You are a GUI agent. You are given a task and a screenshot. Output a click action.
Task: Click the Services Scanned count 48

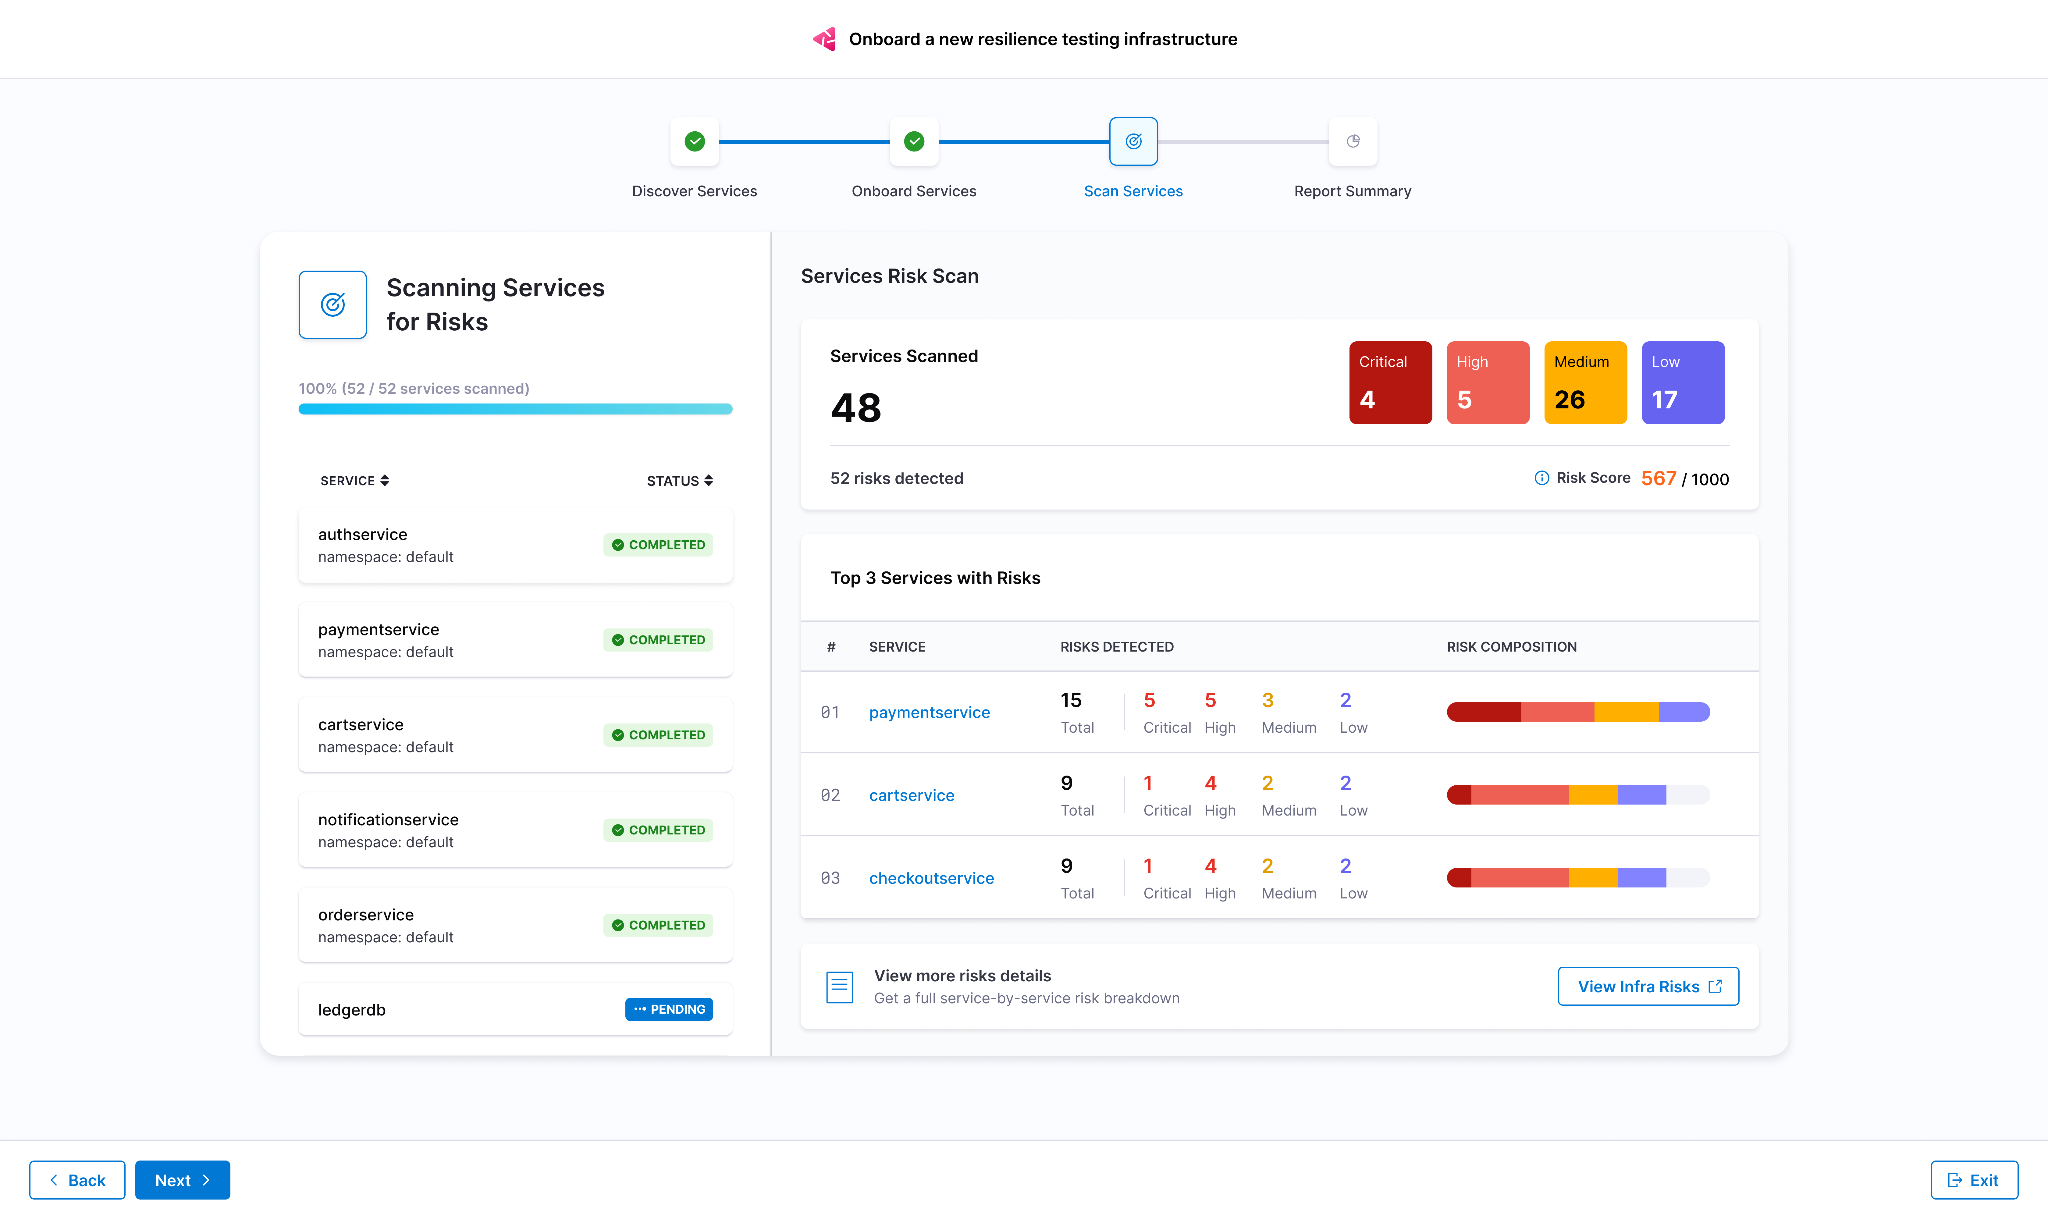point(856,408)
